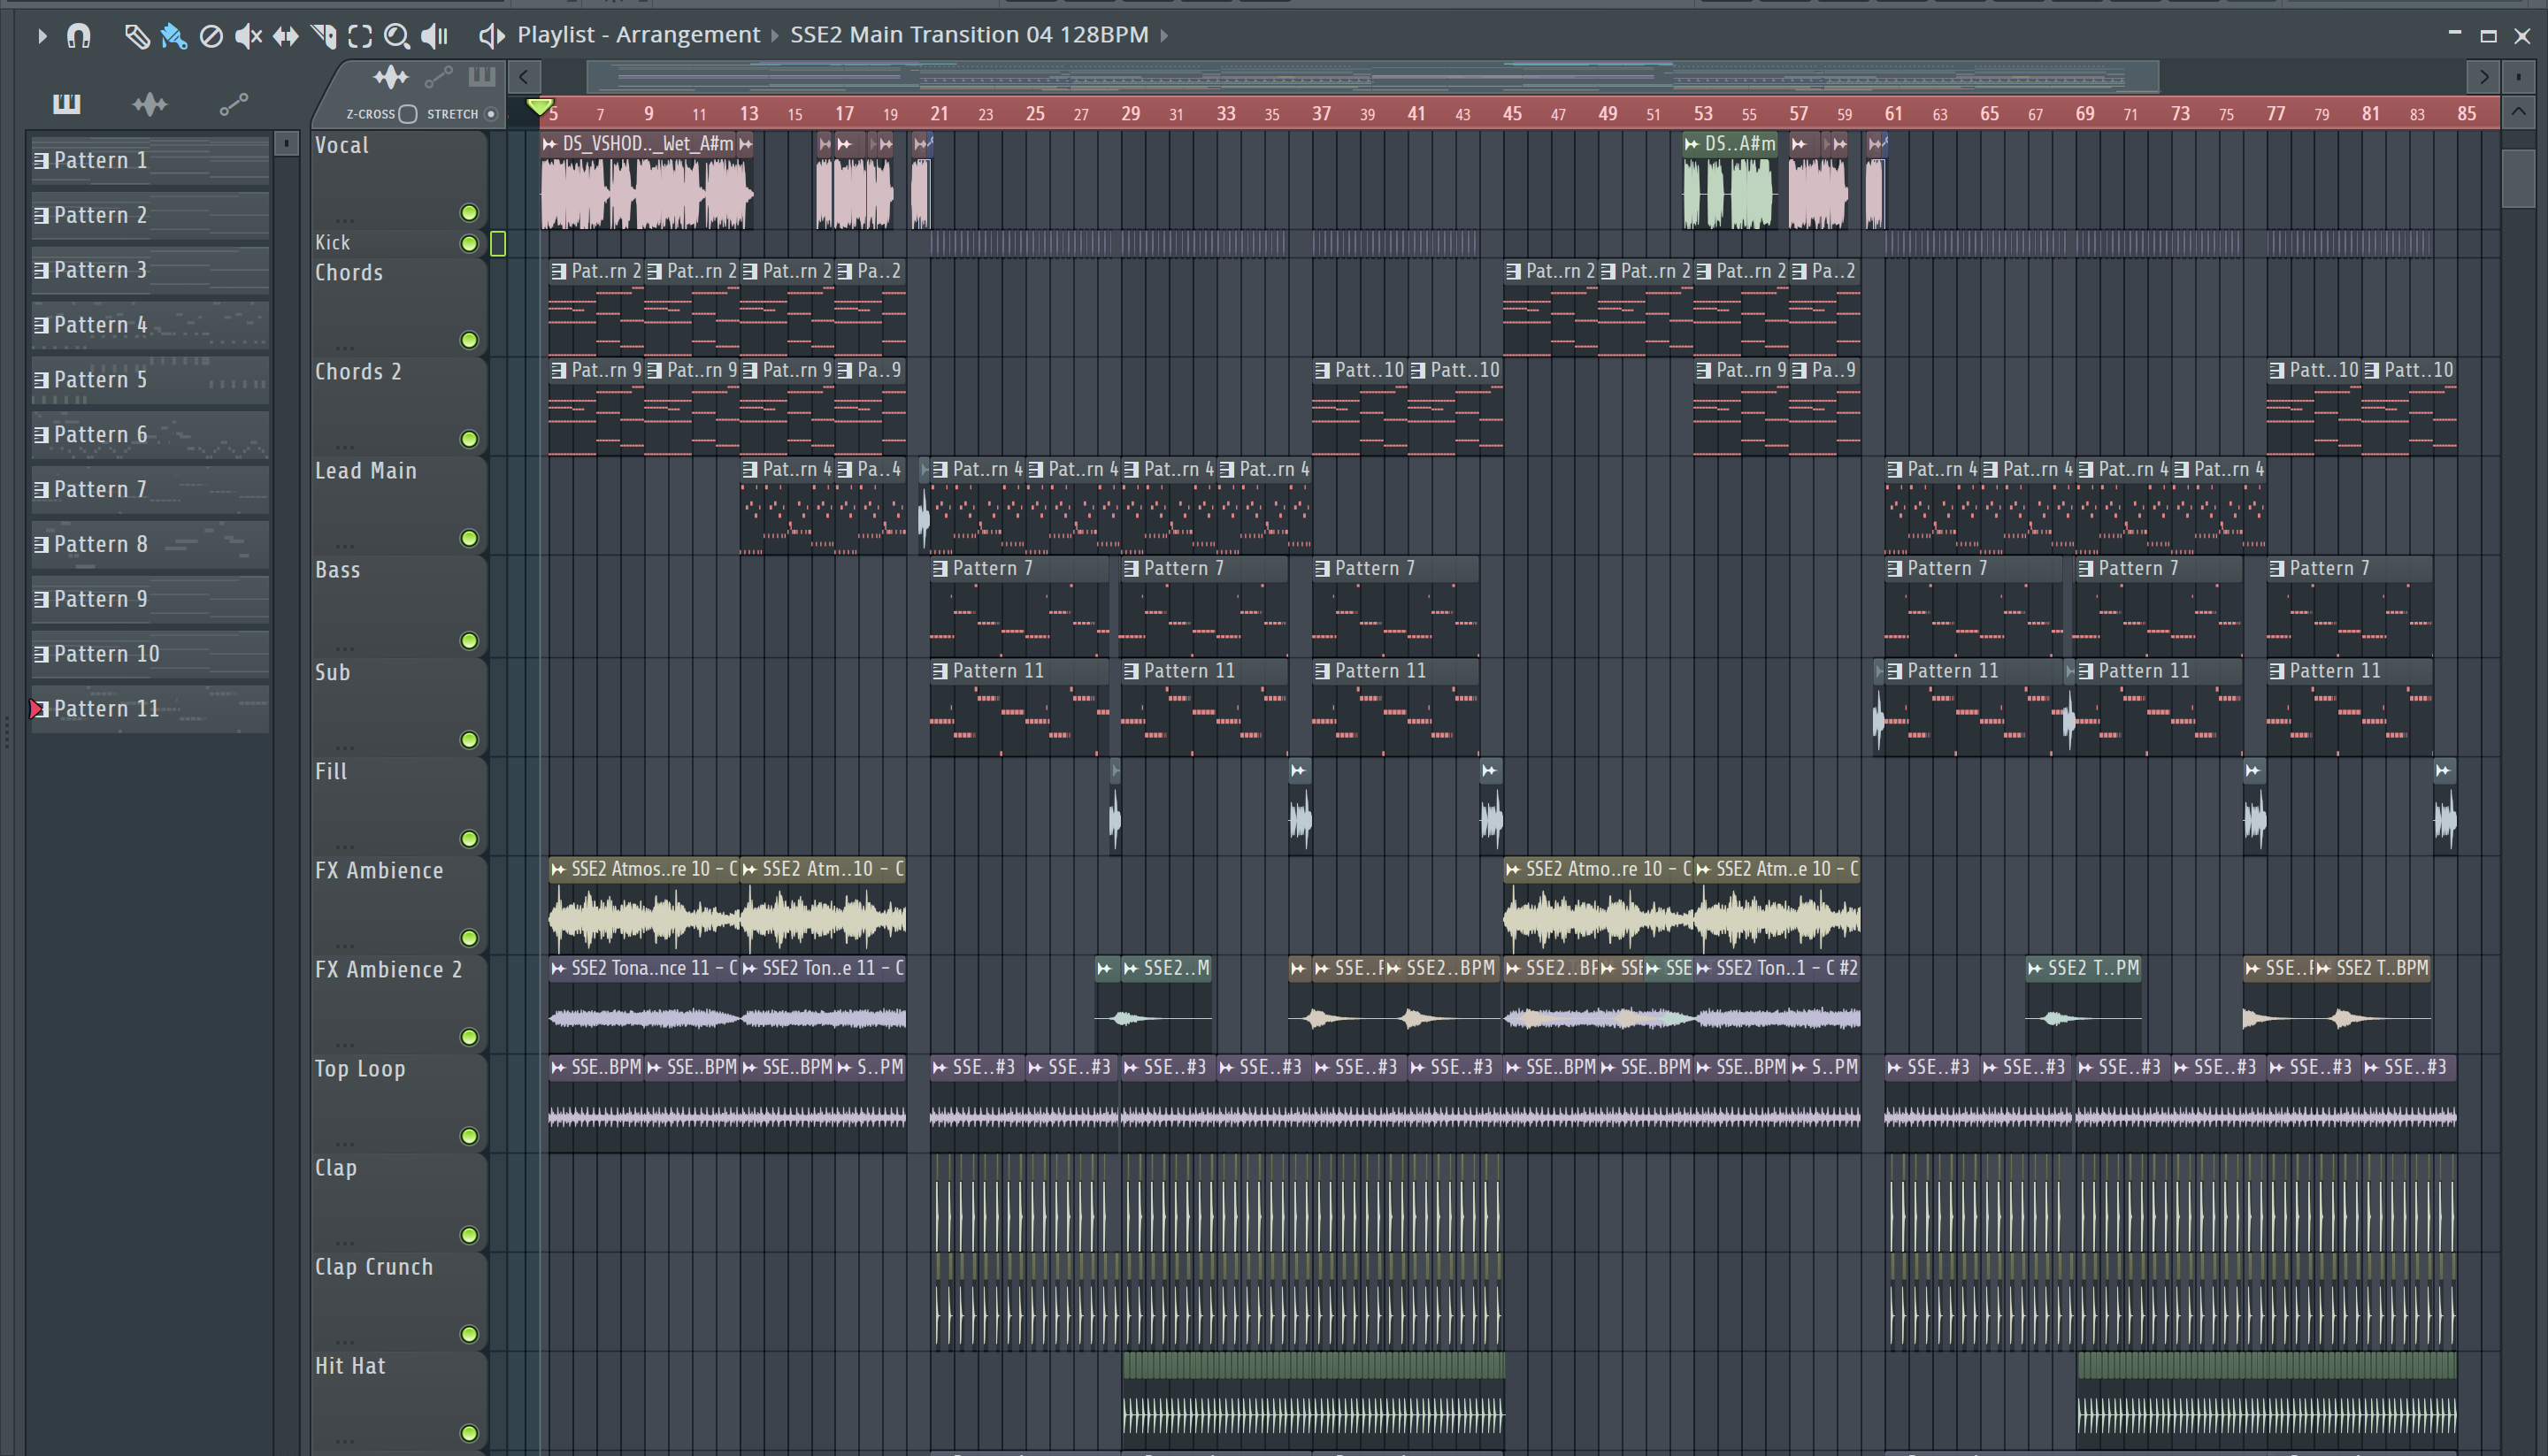
Task: Mute the Hit Hat track
Action: click(x=469, y=1433)
